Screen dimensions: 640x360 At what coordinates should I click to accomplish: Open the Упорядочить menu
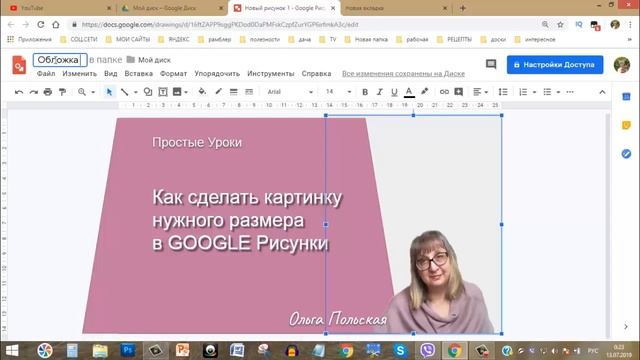[217, 74]
